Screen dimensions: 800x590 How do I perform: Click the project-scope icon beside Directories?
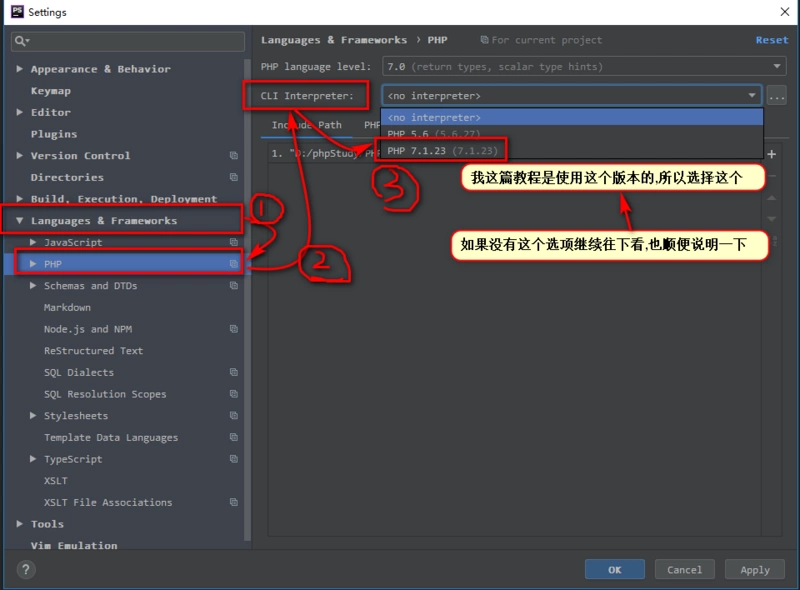pos(233,178)
